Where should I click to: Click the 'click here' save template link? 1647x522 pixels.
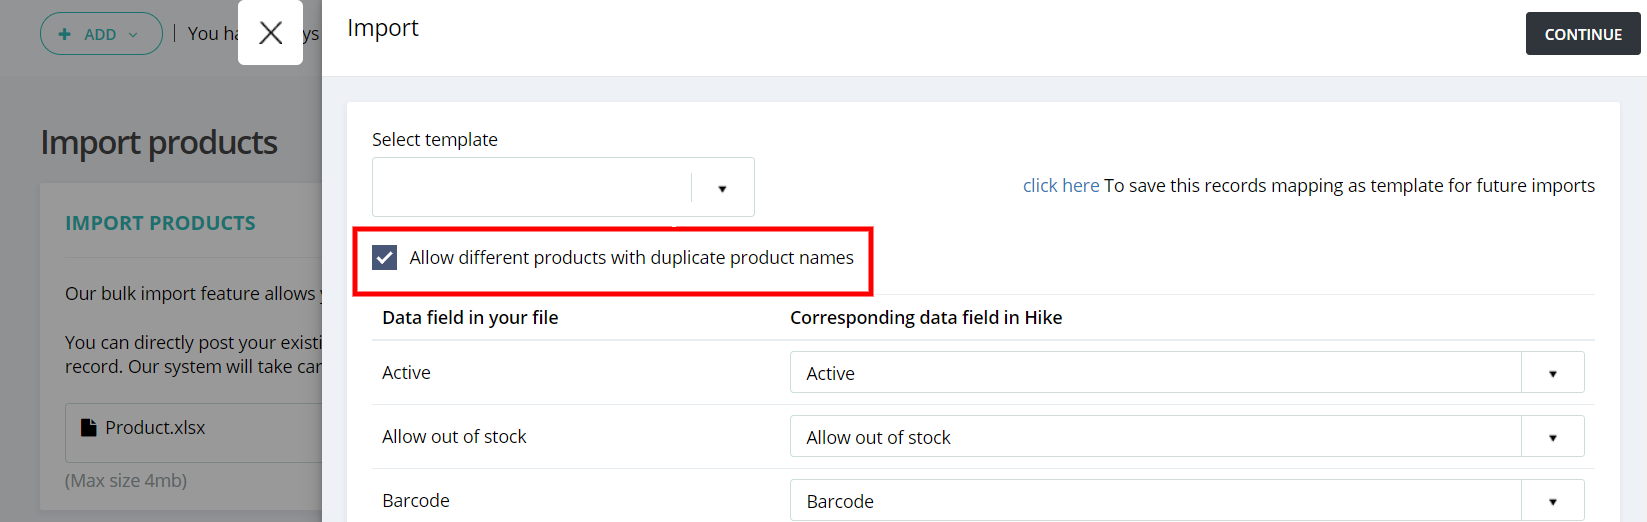1060,186
